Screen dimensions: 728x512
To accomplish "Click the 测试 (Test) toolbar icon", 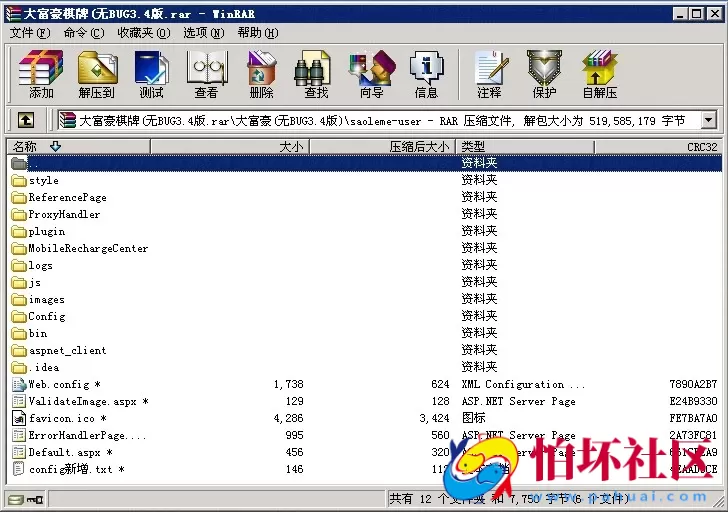I will [x=151, y=74].
